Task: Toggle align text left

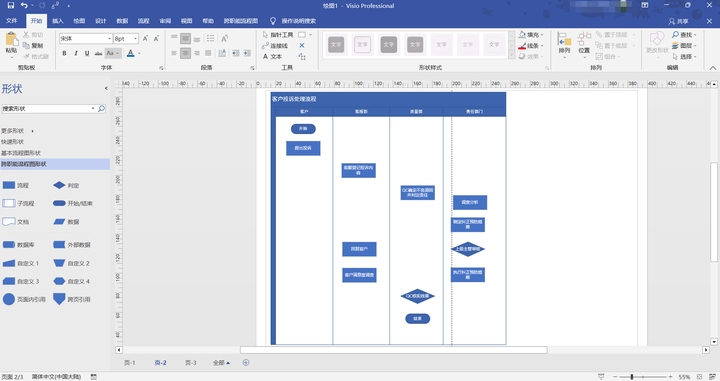Action: pos(174,53)
